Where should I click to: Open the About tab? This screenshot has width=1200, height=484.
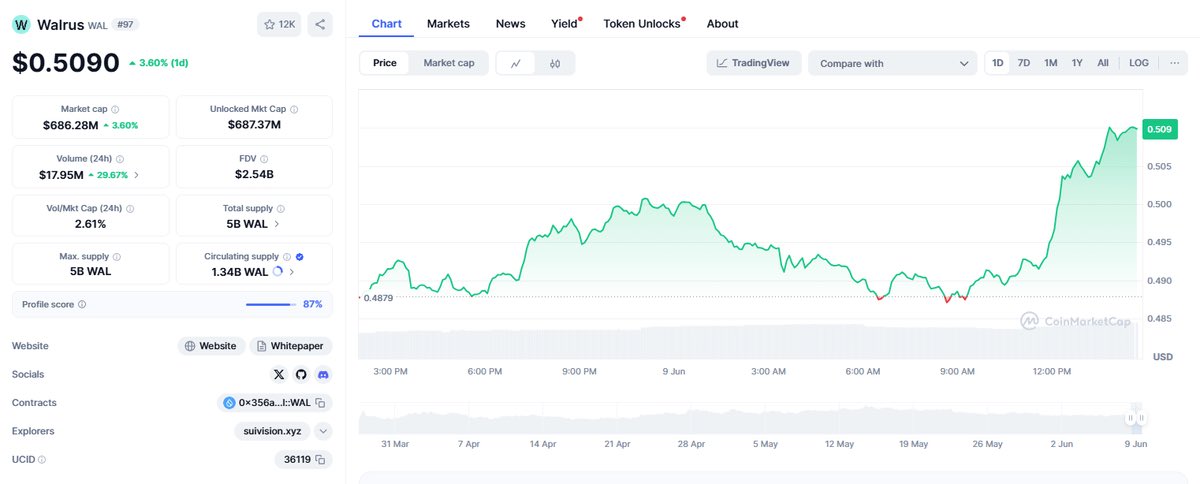pyautogui.click(x=722, y=23)
